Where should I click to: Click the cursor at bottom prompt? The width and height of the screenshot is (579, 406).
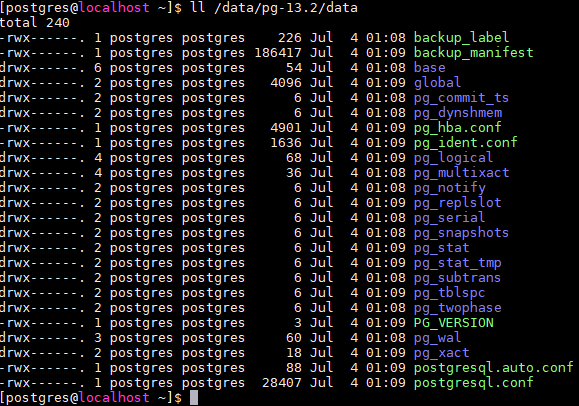click(x=194, y=398)
